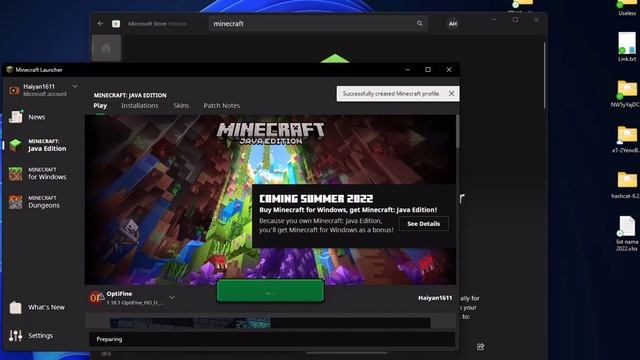
Task: Click the See Details button
Action: 424,224
